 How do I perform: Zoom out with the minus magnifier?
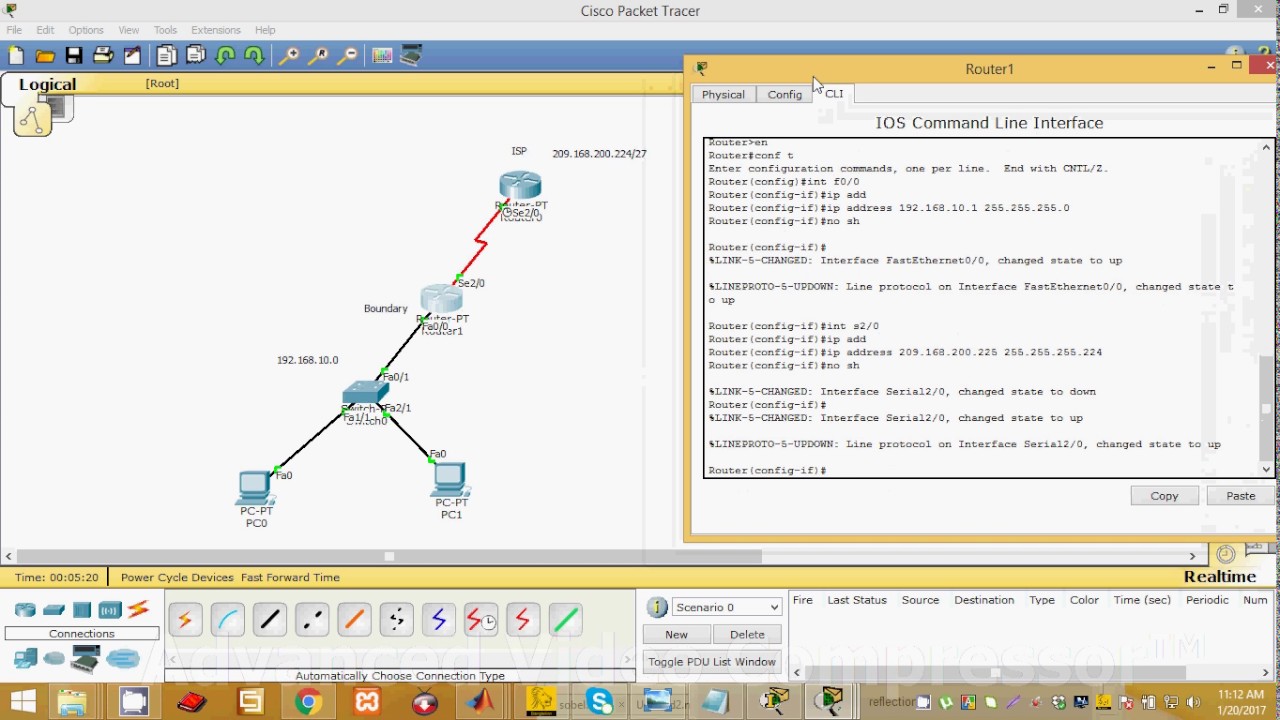pos(347,56)
